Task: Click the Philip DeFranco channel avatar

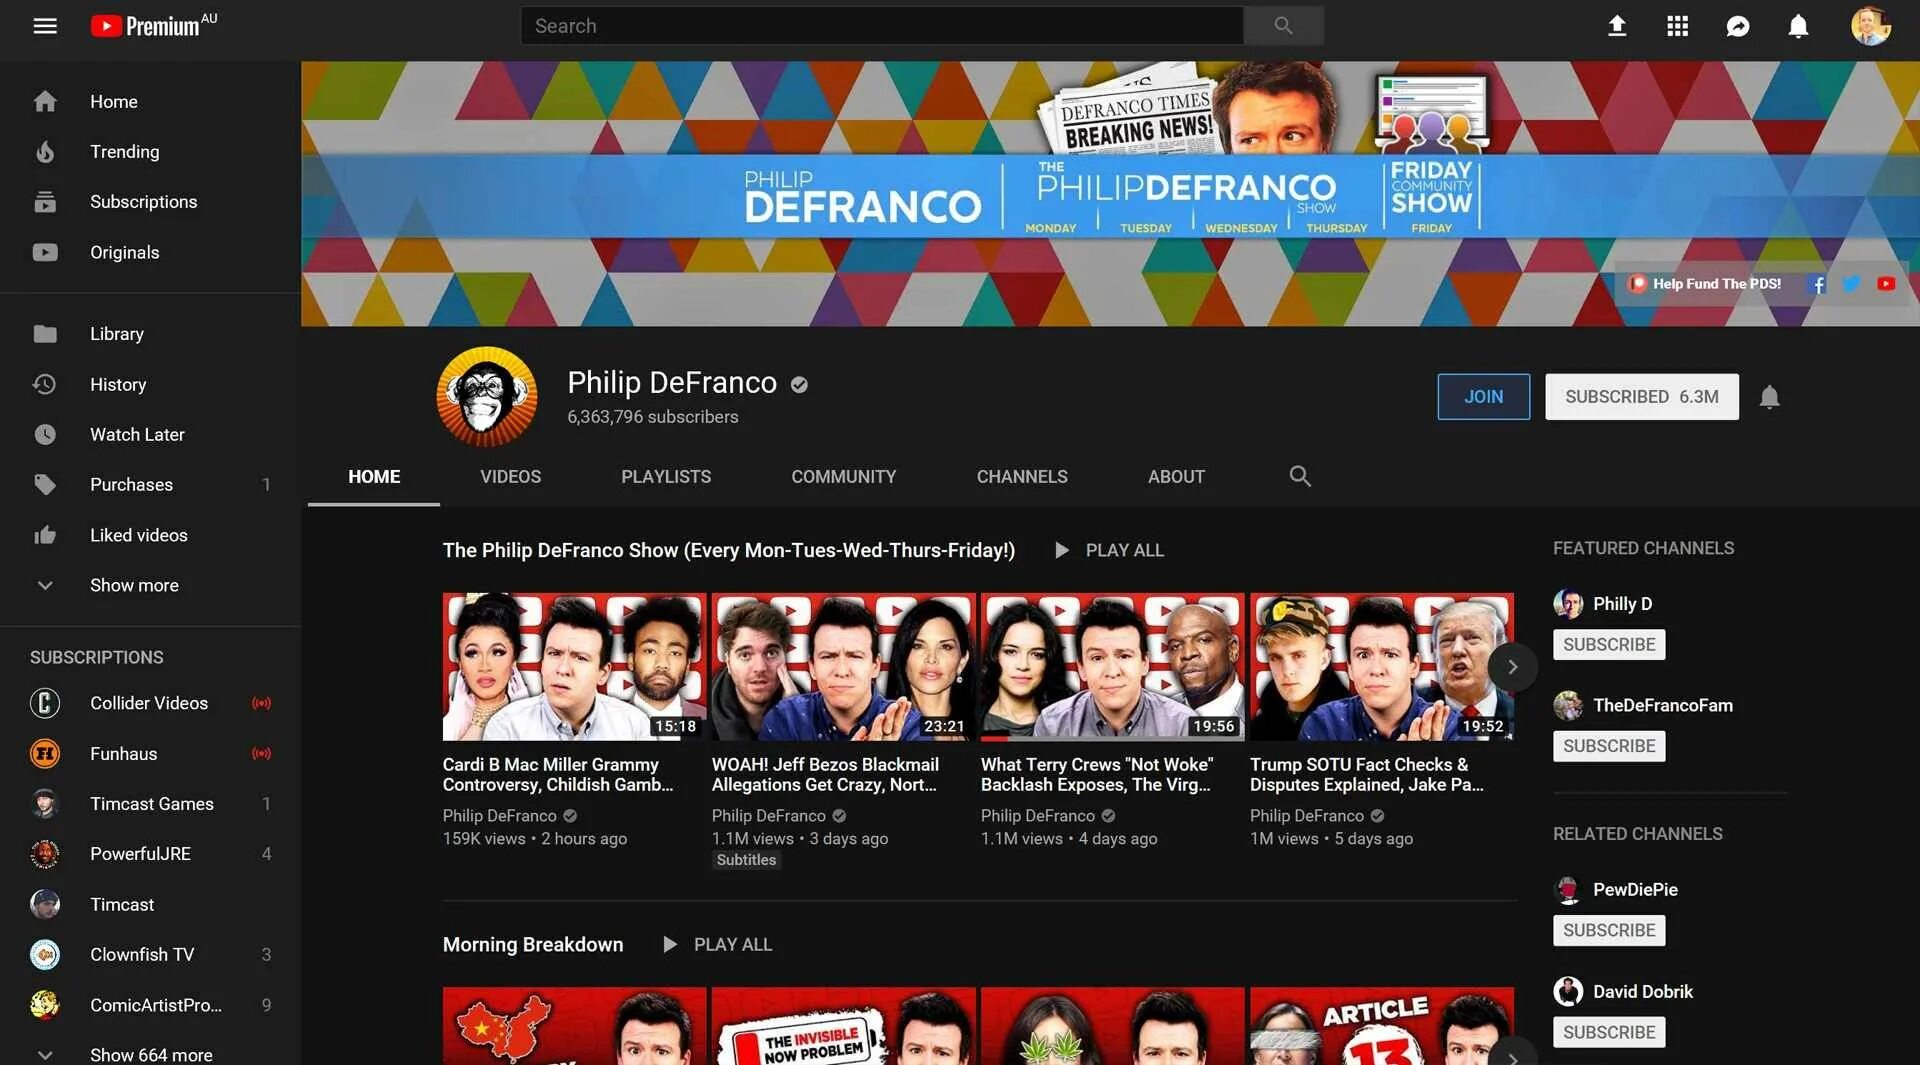Action: 486,396
